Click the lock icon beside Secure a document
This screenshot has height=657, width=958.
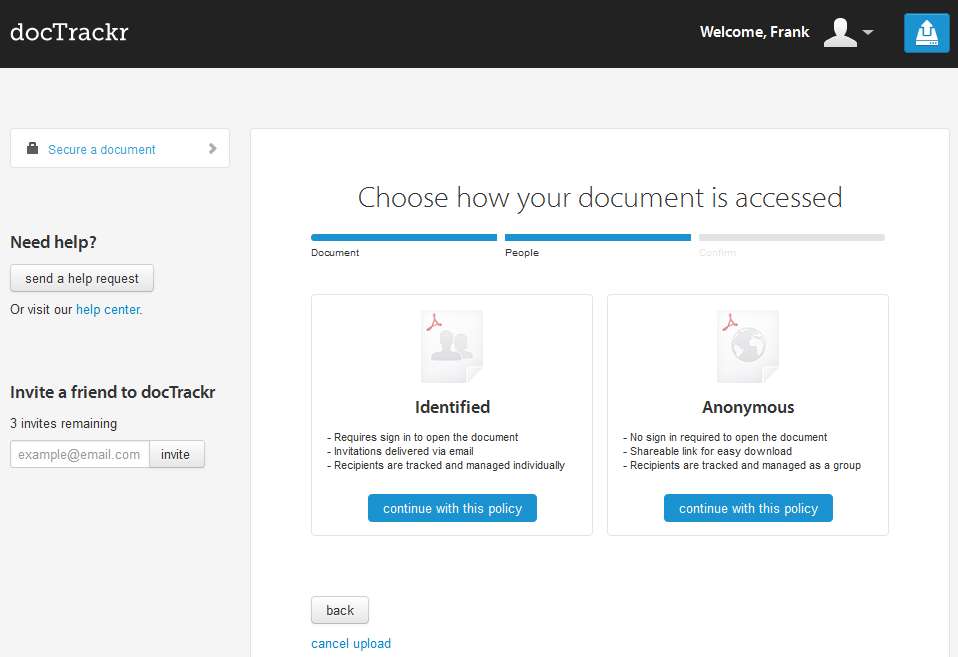click(32, 149)
